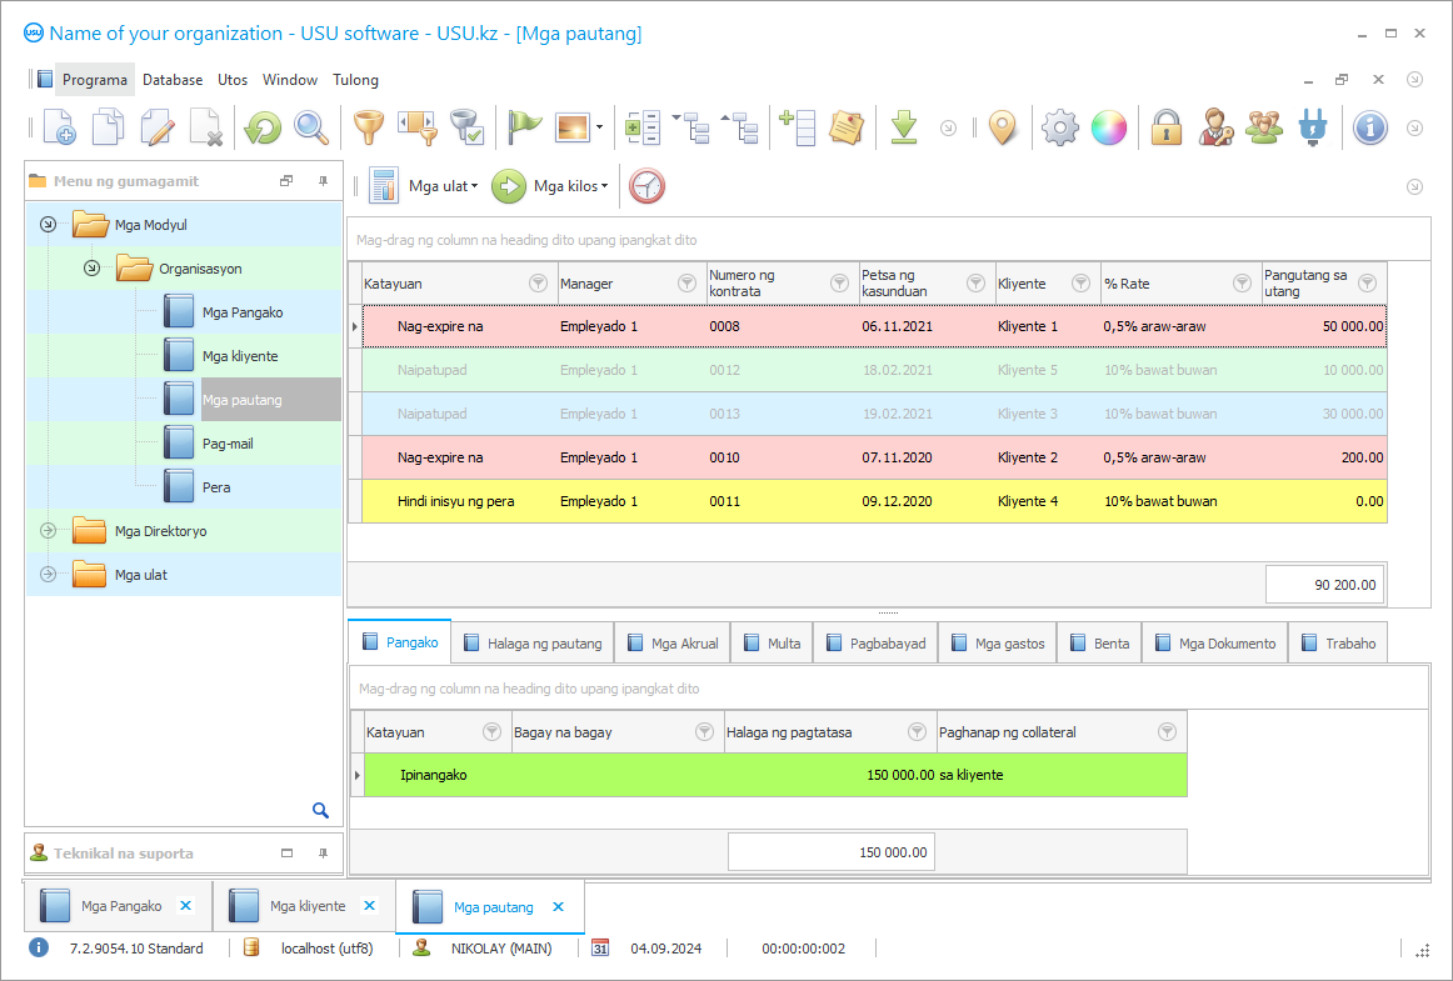This screenshot has width=1453, height=981.
Task: Switch to Multa tab
Action: tap(772, 643)
